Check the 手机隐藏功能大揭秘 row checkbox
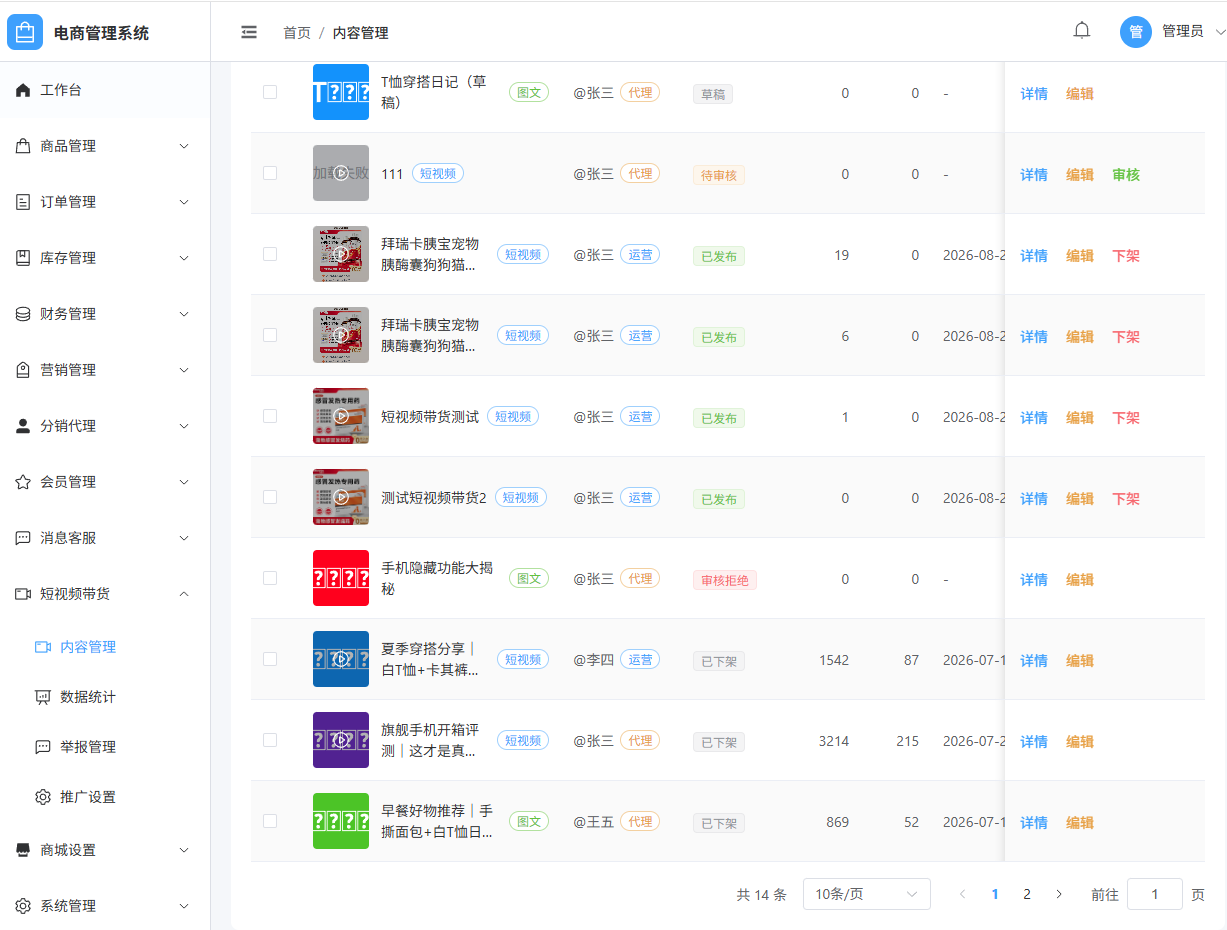Screen dimensions: 1227x930 pyautogui.click(x=270, y=578)
